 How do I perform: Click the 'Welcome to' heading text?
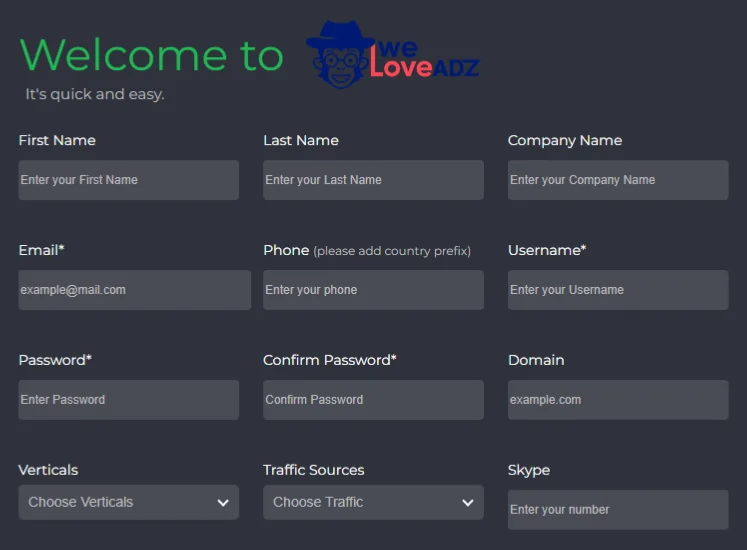point(151,55)
